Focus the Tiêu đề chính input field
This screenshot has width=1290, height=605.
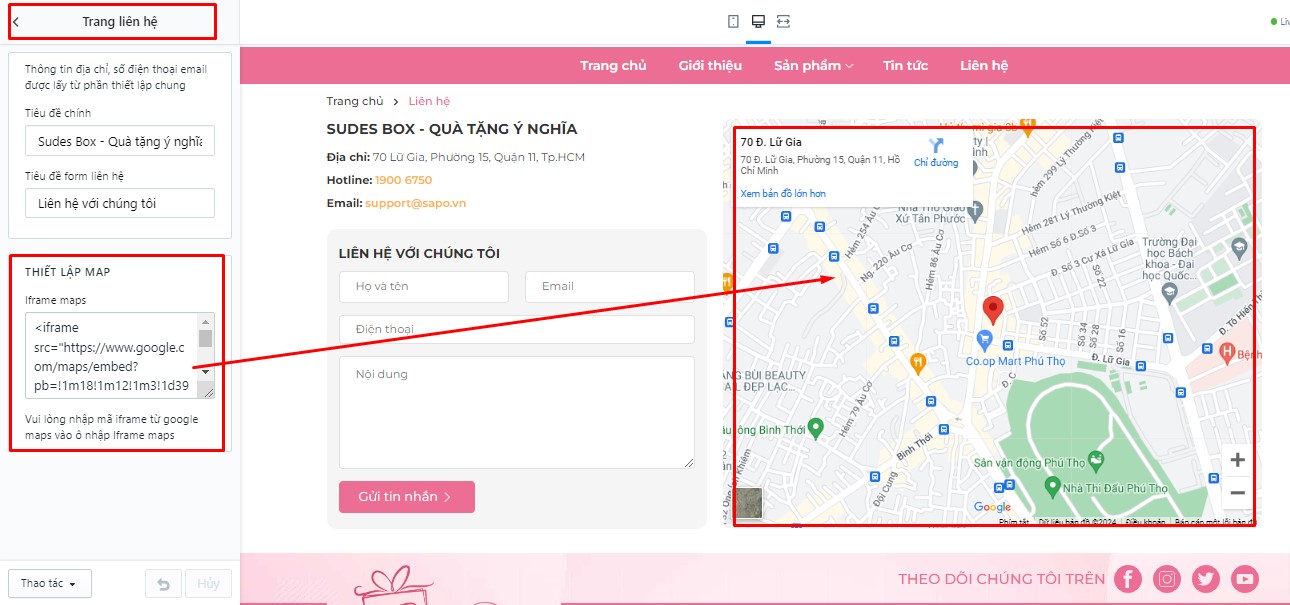tap(120, 142)
